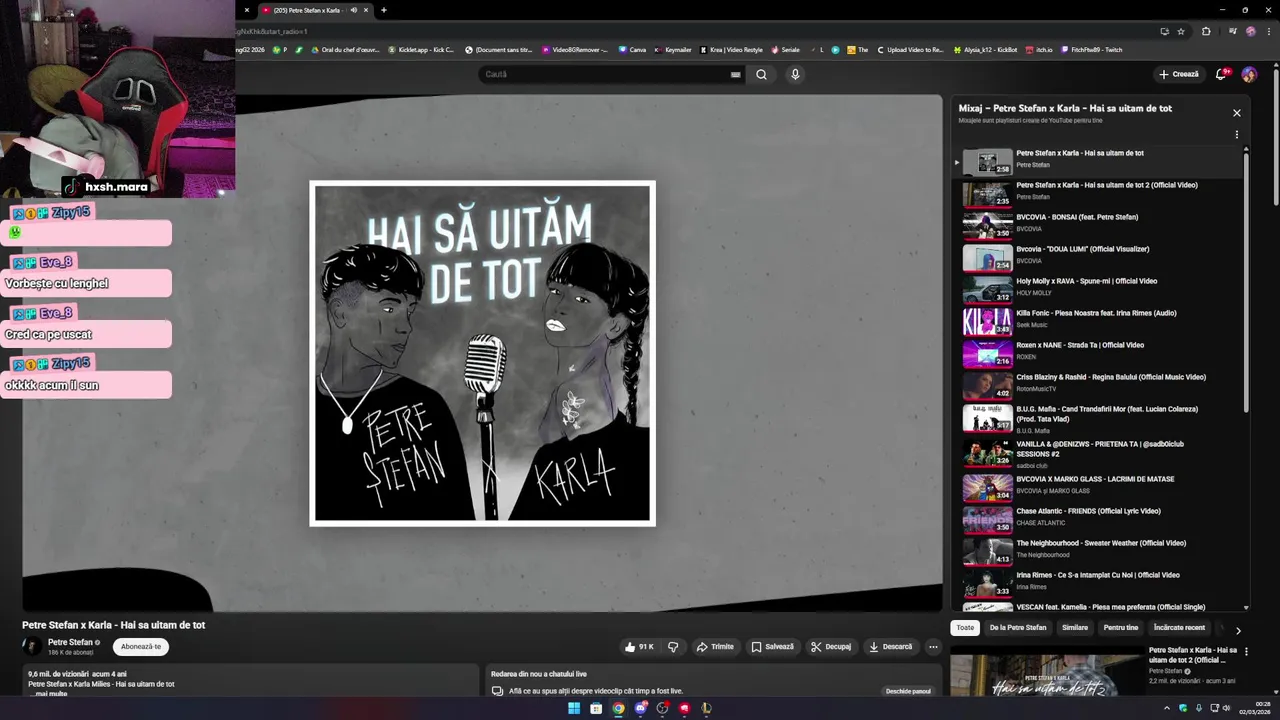Viewport: 1280px width, 720px height.
Task: Show more filter chips with right chevron
Action: coord(1238,630)
